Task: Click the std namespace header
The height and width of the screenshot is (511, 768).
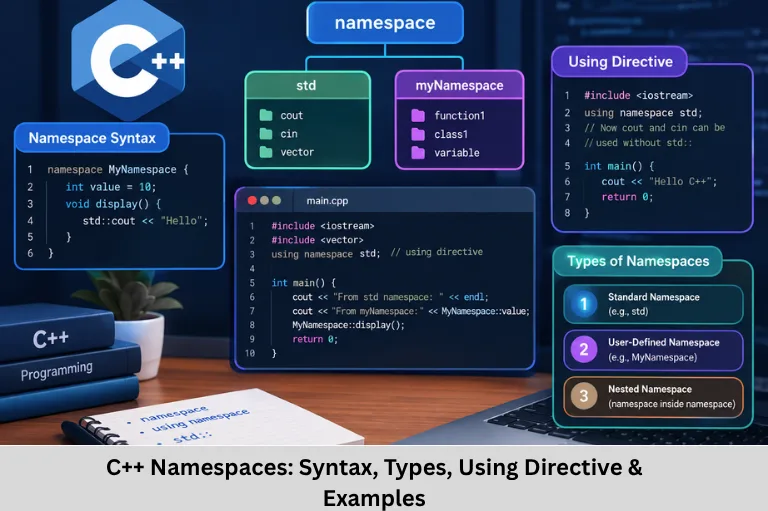Action: point(307,86)
